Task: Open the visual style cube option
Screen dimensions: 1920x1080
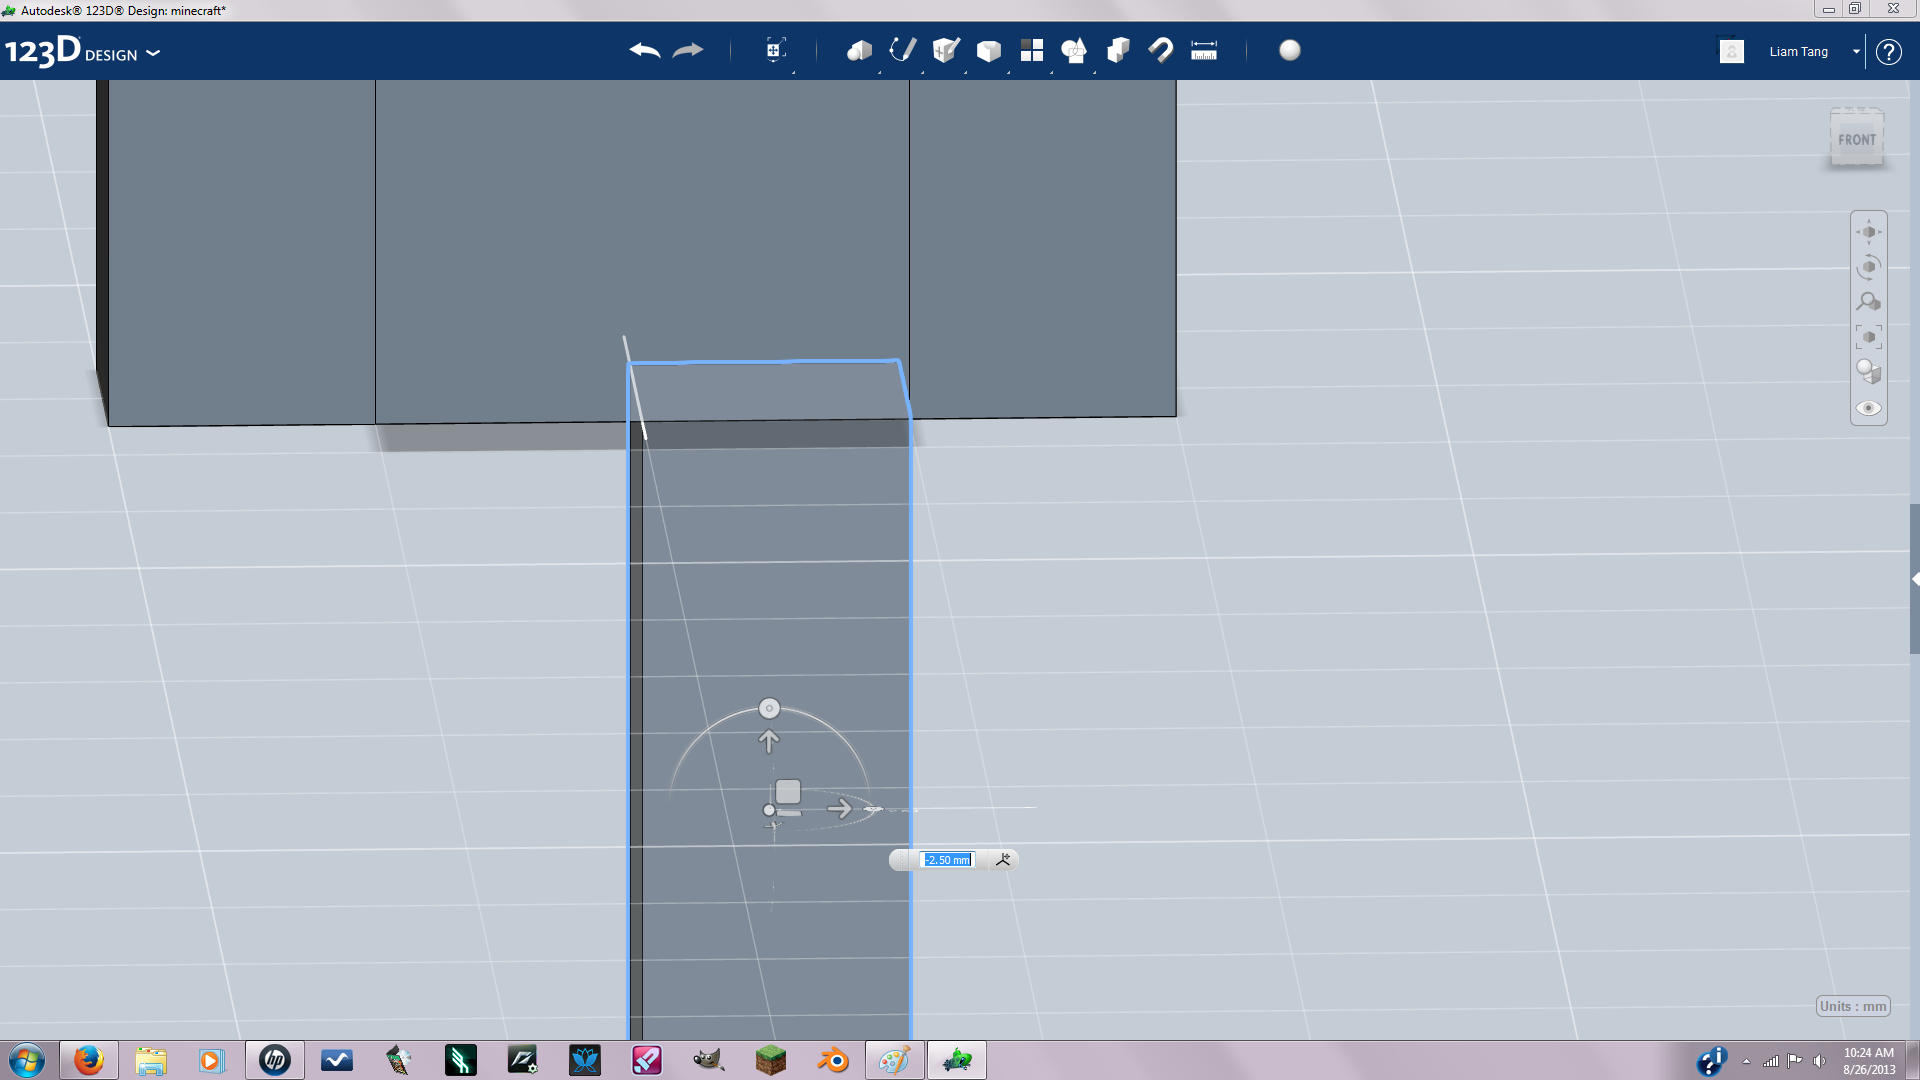Action: click(1869, 372)
